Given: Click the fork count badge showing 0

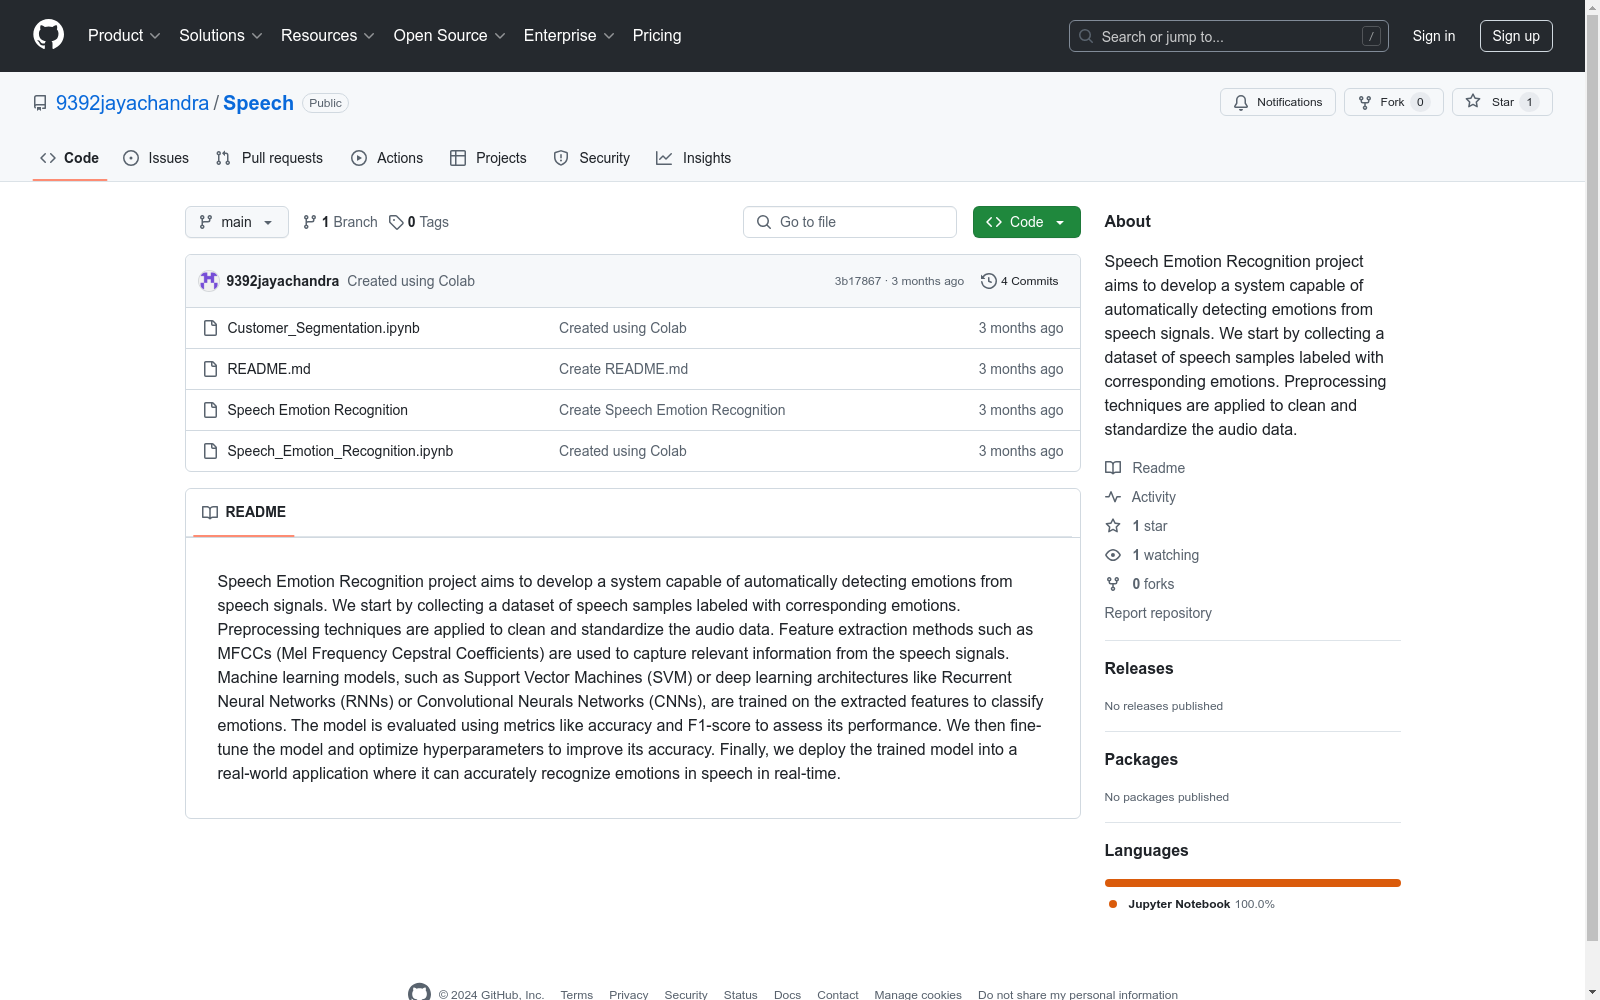Looking at the screenshot, I should coord(1420,102).
